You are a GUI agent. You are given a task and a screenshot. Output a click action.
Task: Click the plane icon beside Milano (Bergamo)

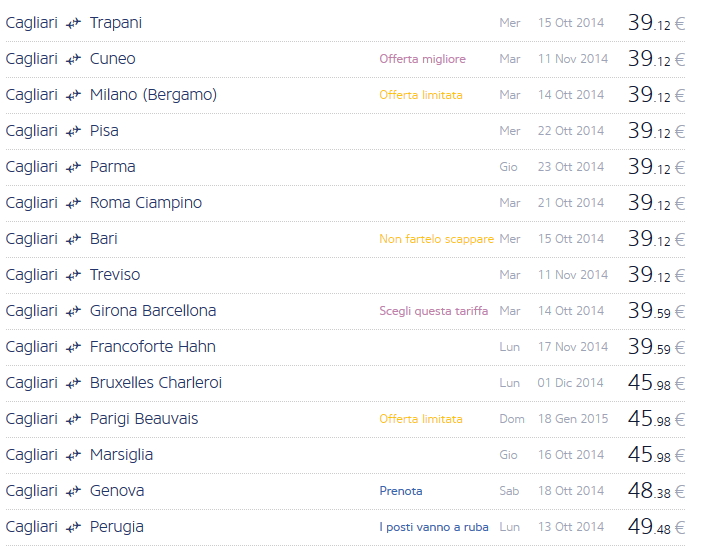click(x=73, y=95)
